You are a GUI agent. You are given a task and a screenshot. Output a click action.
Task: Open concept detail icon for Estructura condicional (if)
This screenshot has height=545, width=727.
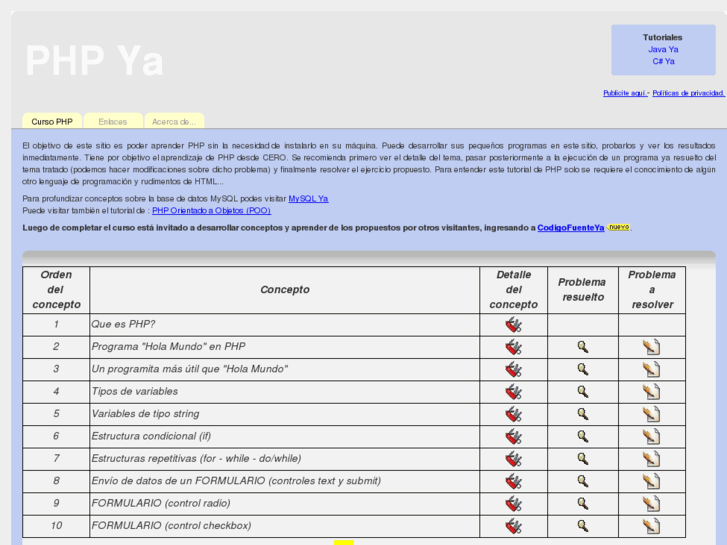click(513, 436)
